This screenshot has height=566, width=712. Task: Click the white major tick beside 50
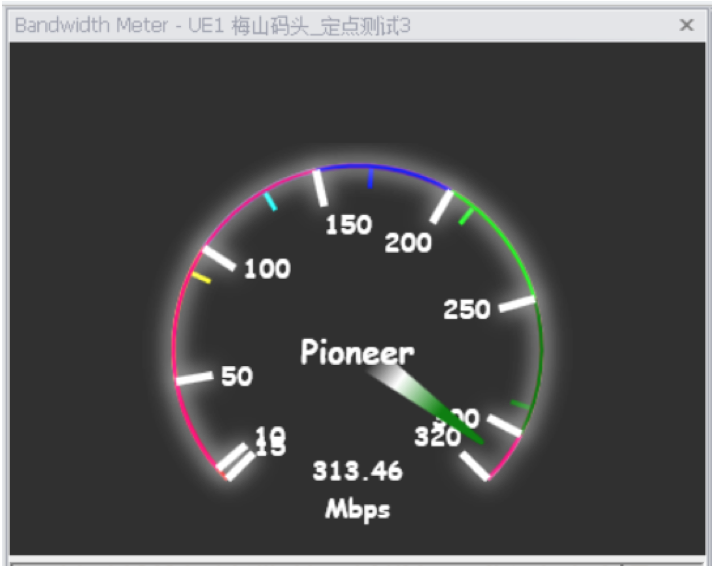point(194,378)
